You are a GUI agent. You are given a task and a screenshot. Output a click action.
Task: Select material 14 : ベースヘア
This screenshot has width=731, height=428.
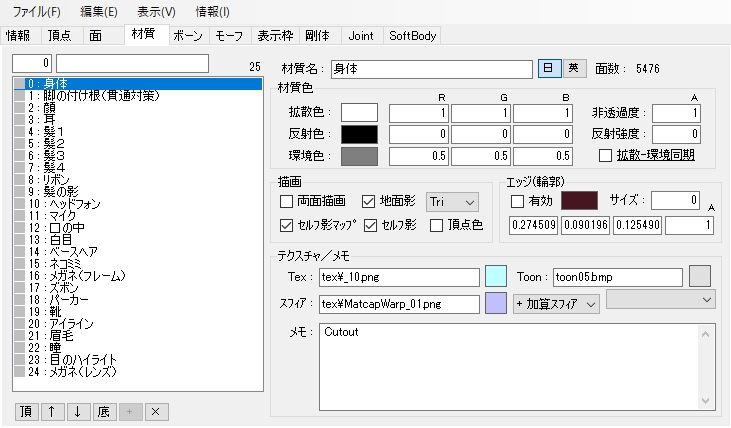pyautogui.click(x=138, y=252)
